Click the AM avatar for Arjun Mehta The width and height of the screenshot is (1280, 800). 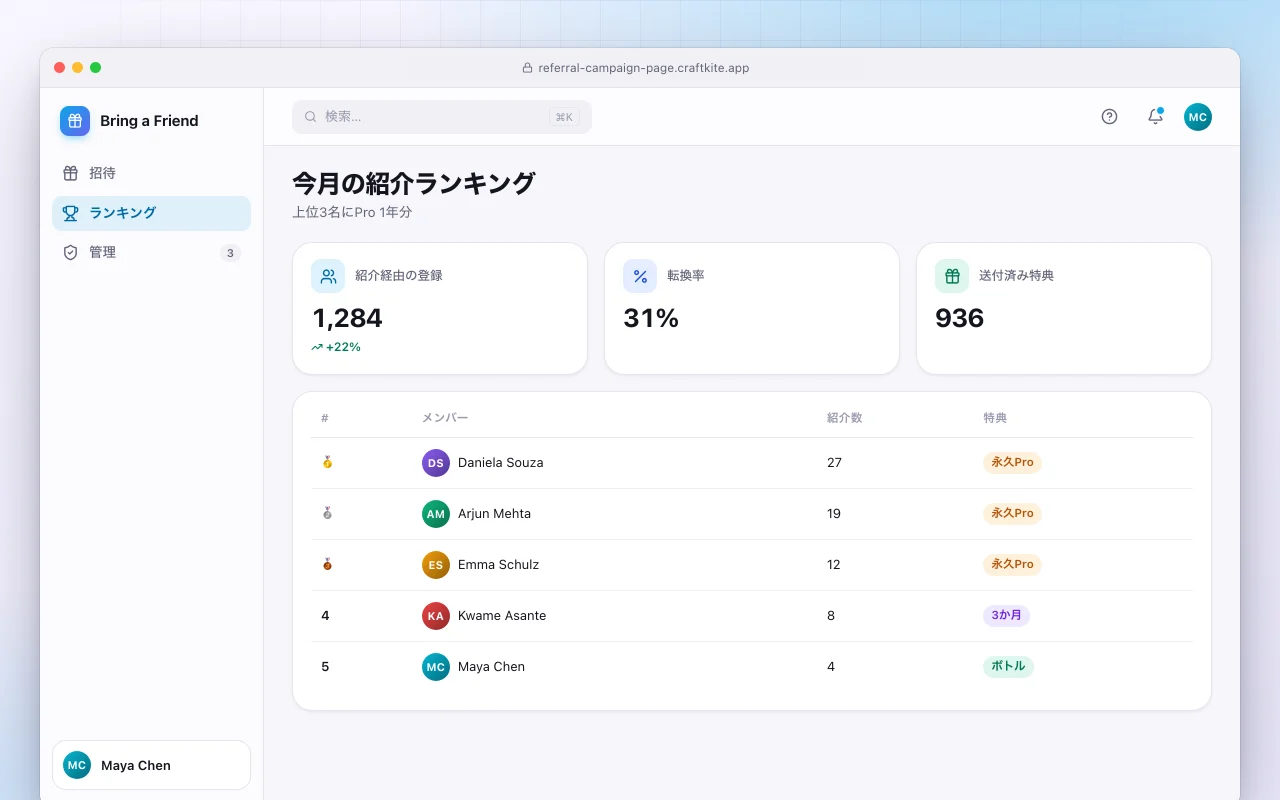[x=436, y=514]
